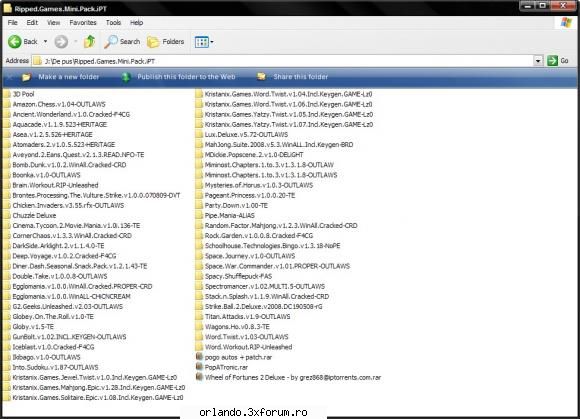Select the Pipe.Mania-ALiAS folder

pos(225,216)
